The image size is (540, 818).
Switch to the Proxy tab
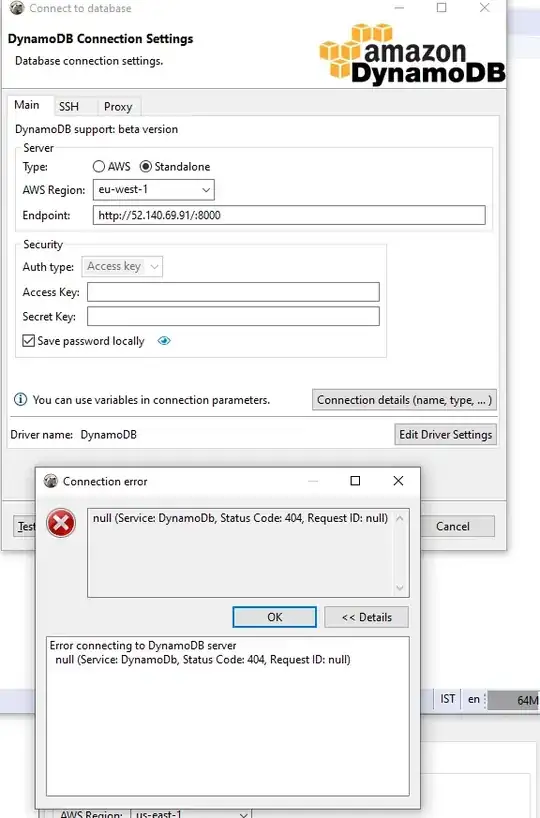pos(118,106)
